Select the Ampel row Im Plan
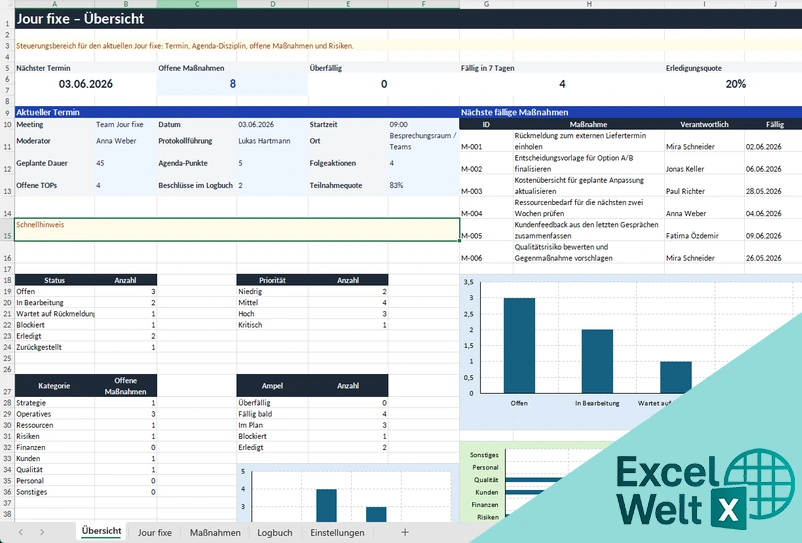 pos(312,425)
